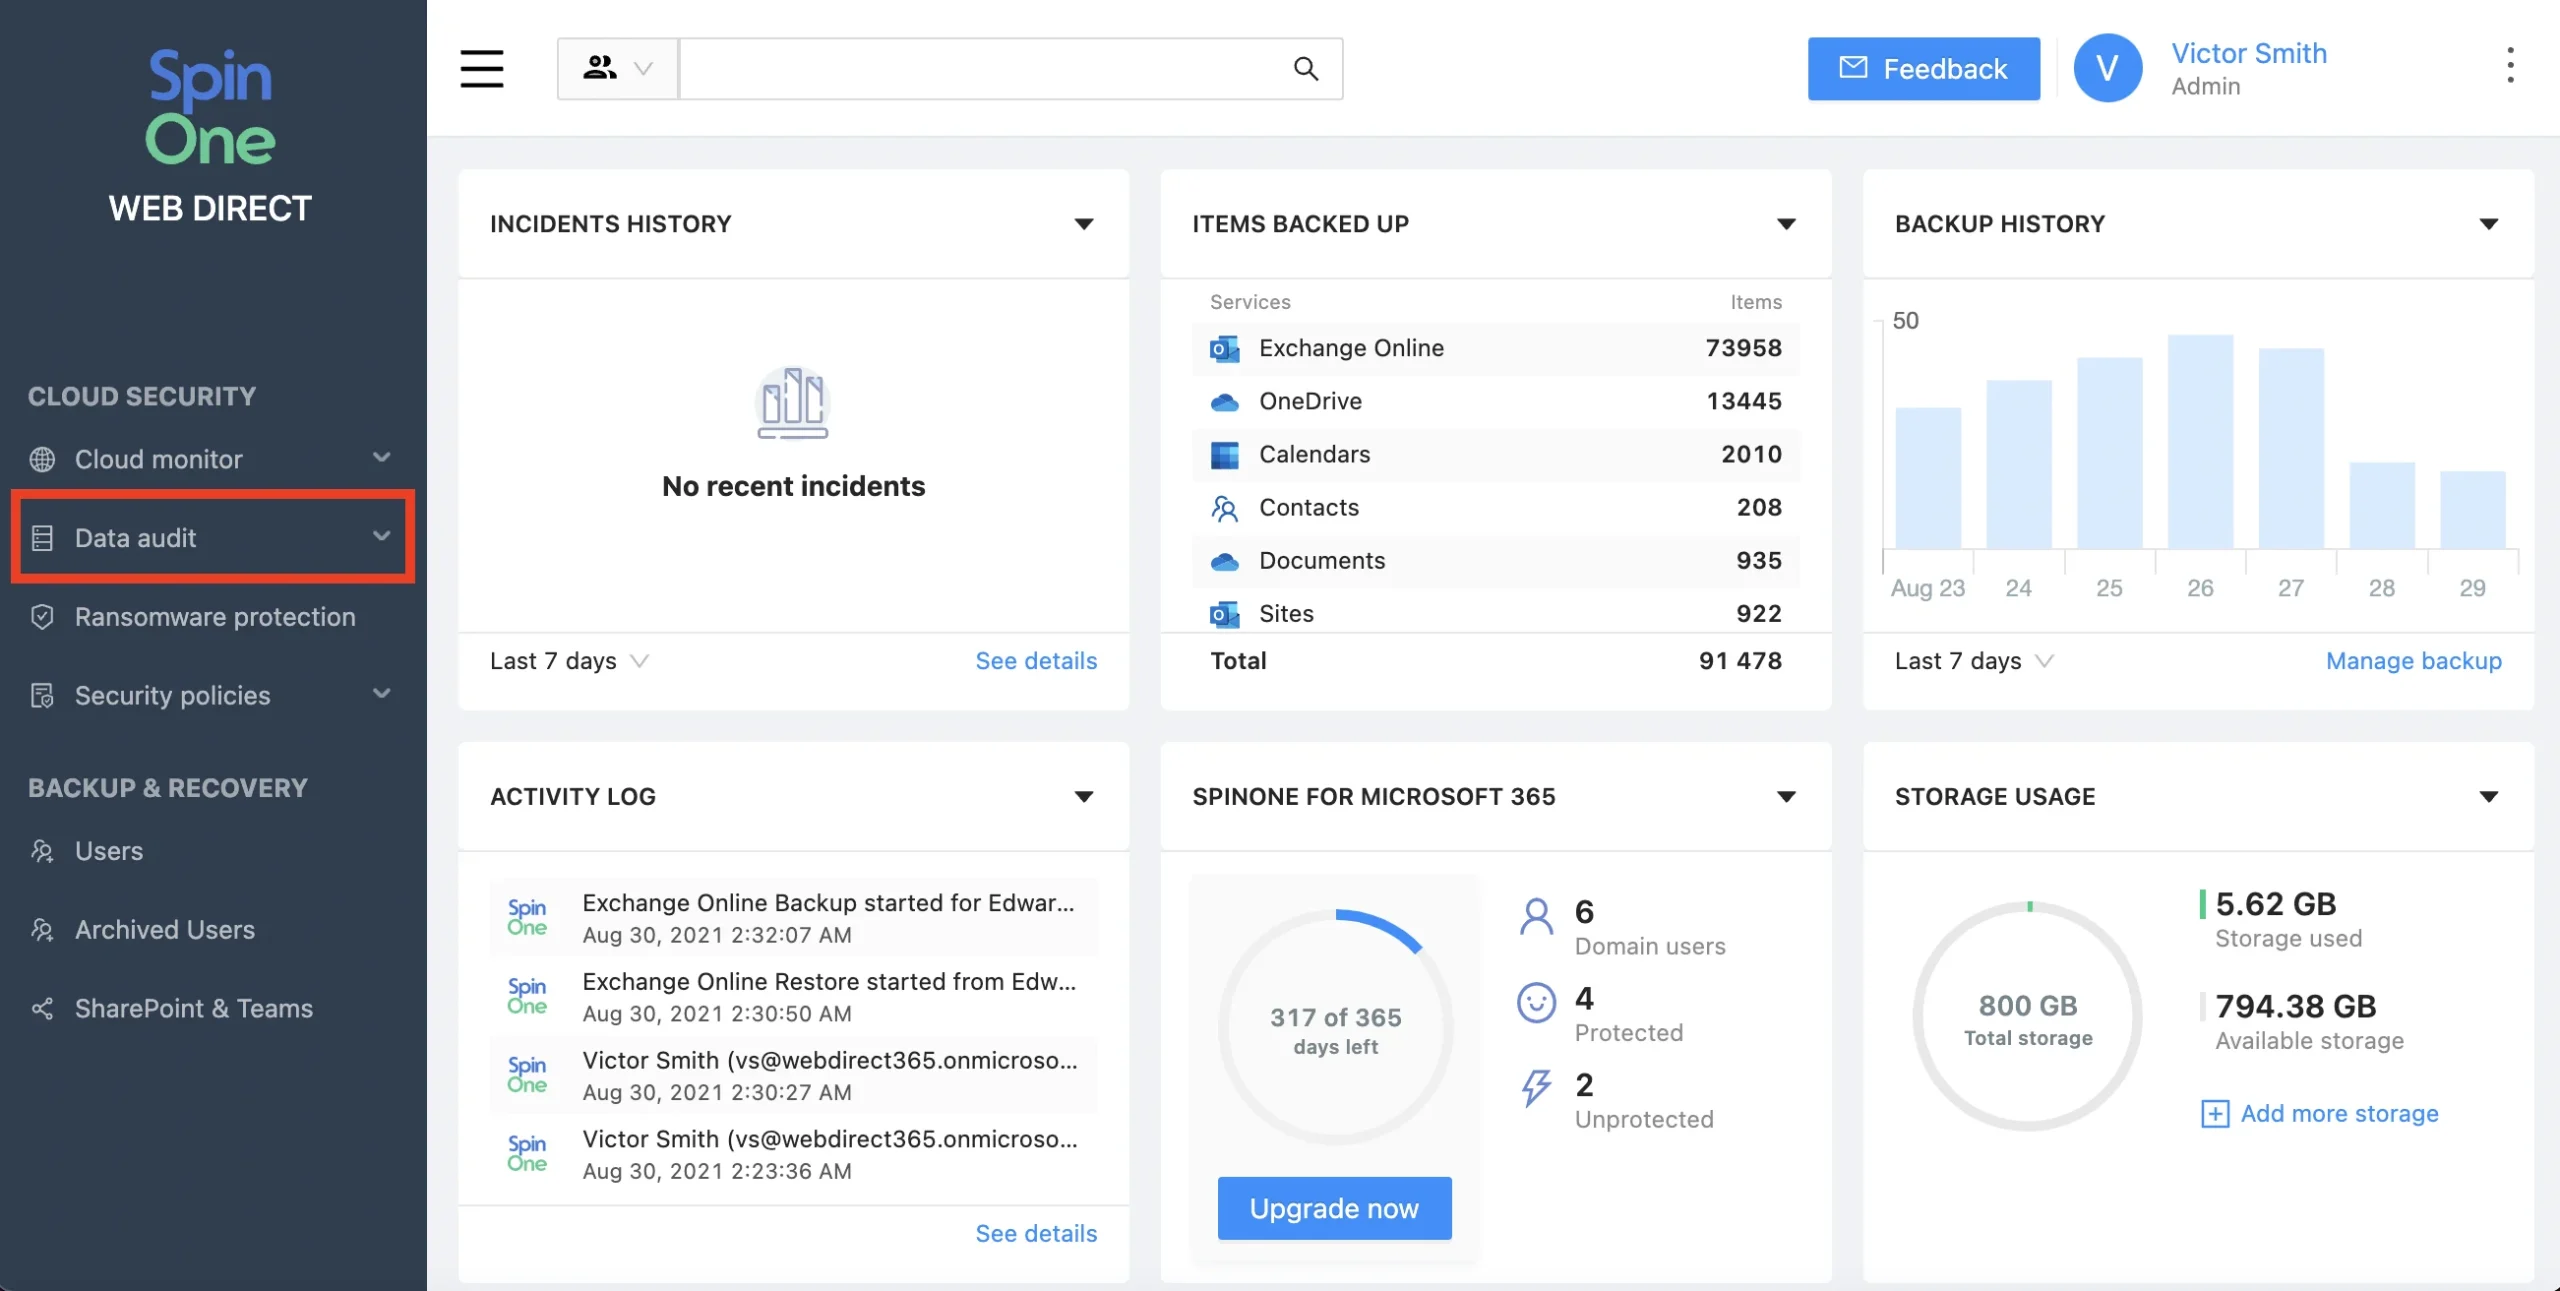Click the Domain users person icon
The image size is (2560, 1291).
tap(1536, 916)
